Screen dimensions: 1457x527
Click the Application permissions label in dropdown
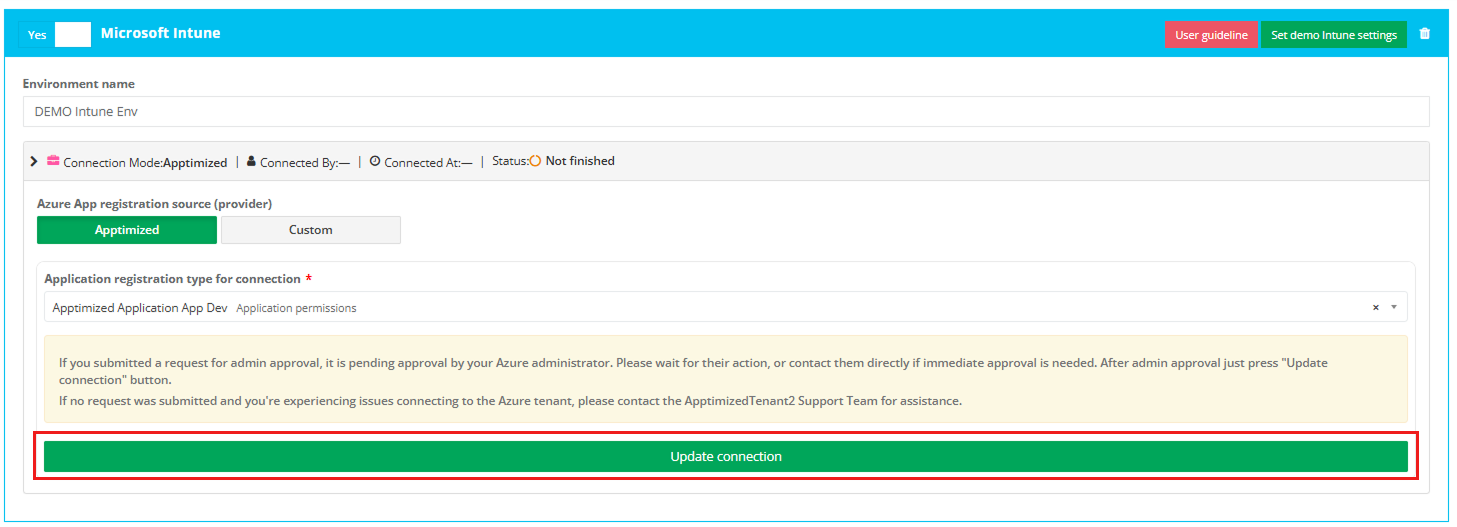[x=296, y=308]
